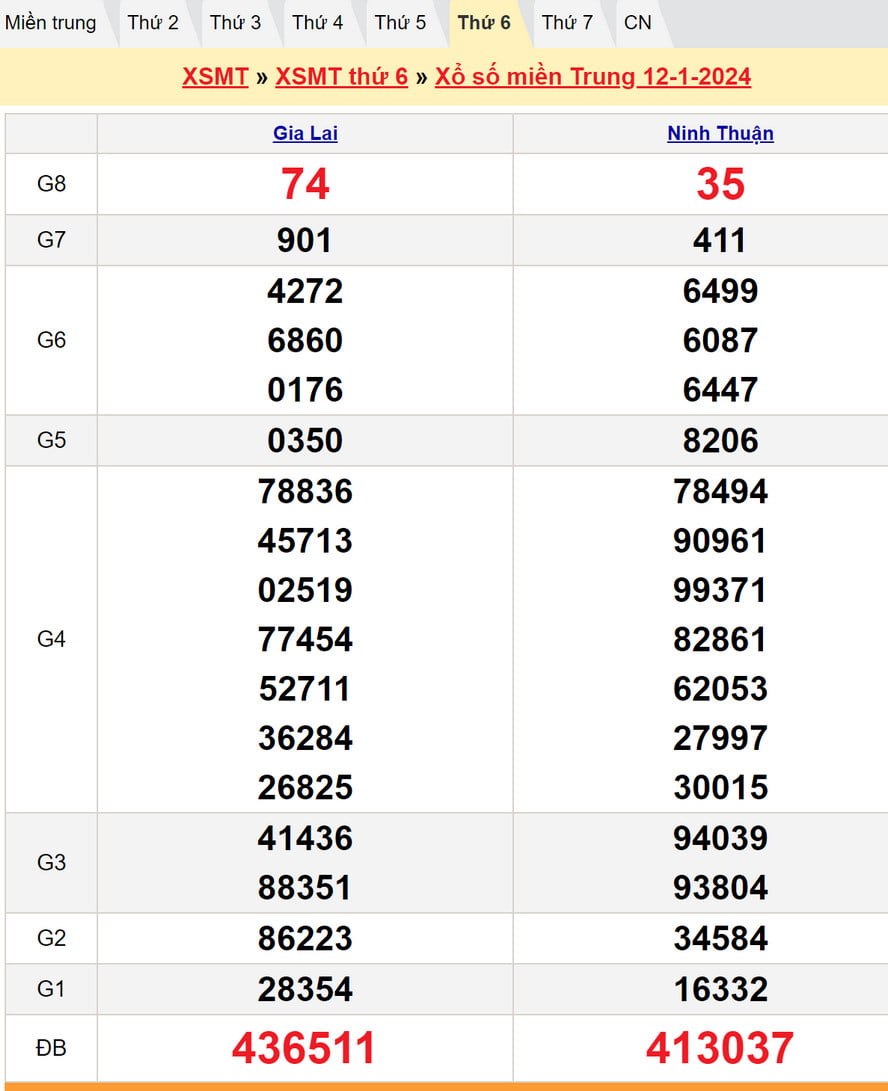This screenshot has width=888, height=1091.
Task: Open the Thứ 5 results tab
Action: click(400, 22)
